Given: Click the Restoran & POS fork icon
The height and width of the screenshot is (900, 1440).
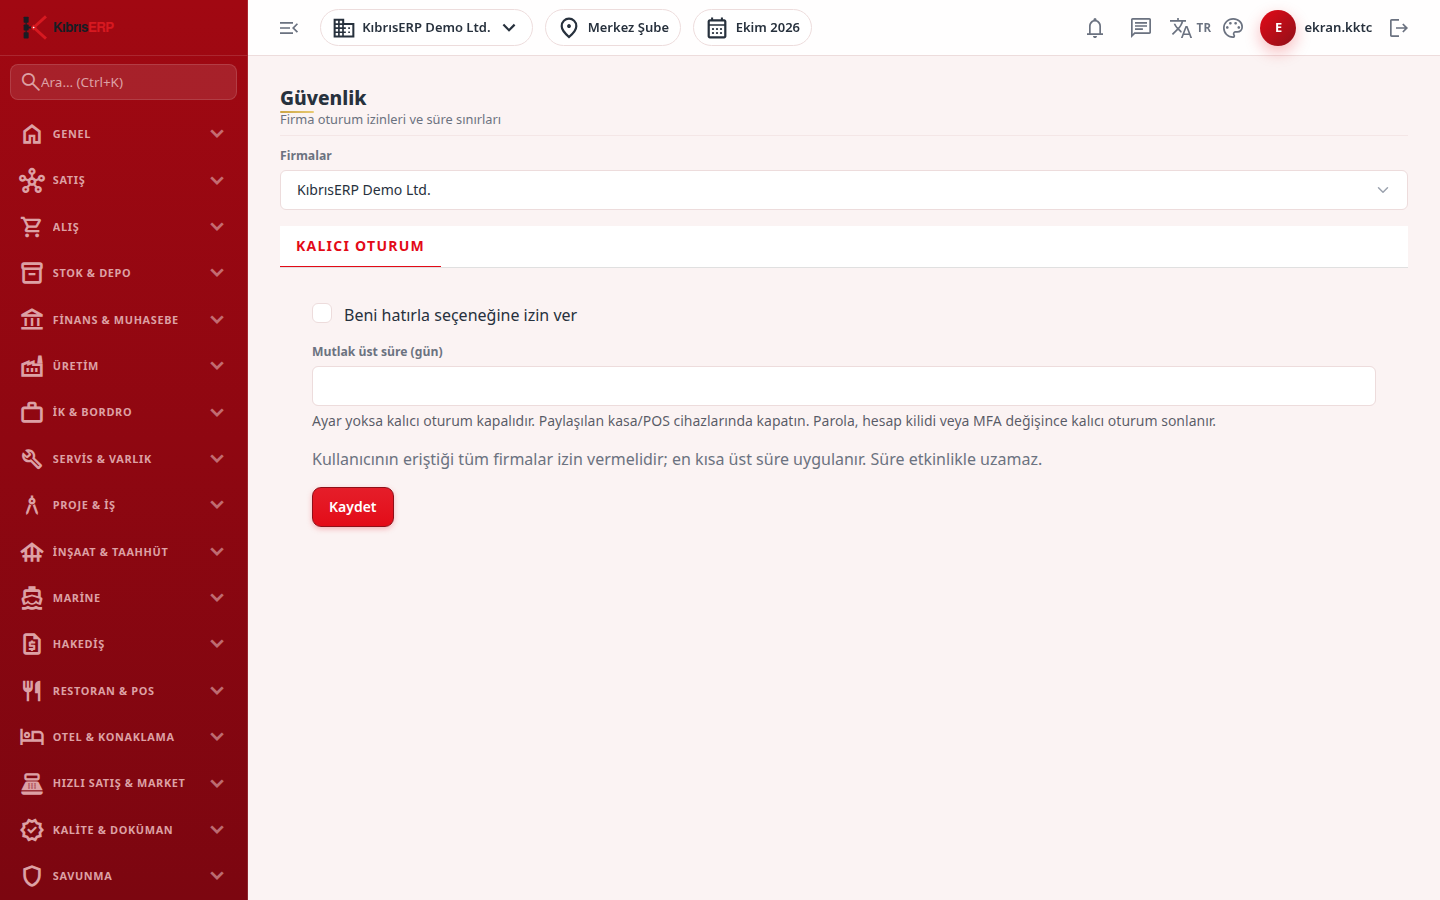Looking at the screenshot, I should click(32, 691).
